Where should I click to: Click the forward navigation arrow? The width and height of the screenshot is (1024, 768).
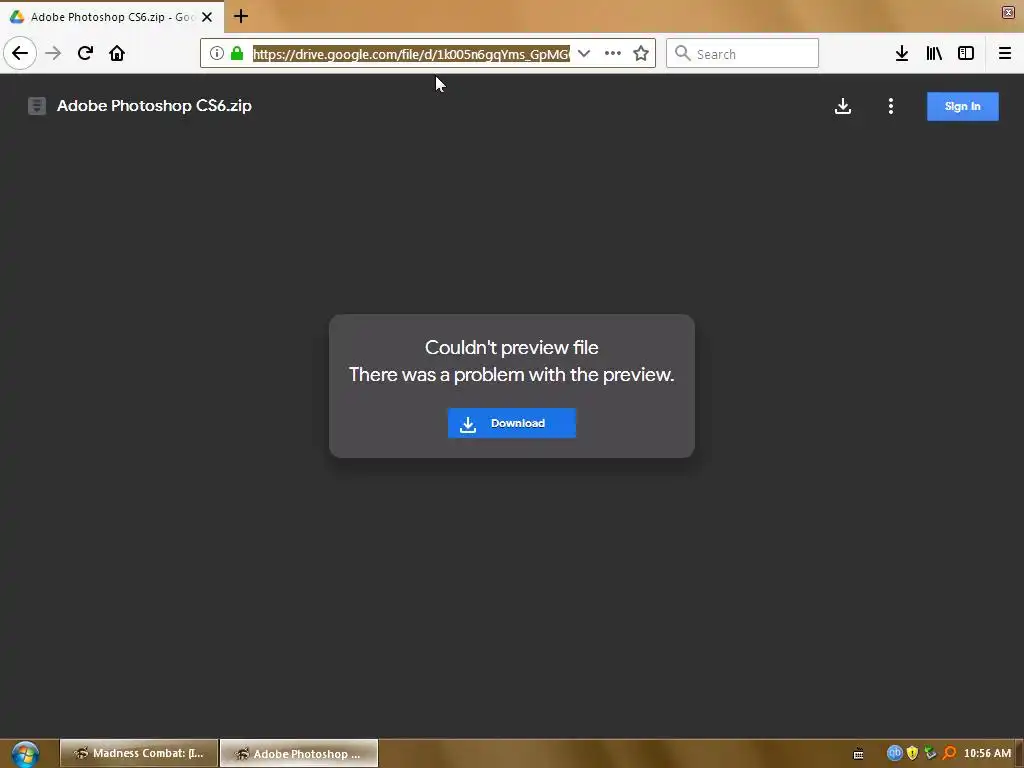tap(54, 53)
